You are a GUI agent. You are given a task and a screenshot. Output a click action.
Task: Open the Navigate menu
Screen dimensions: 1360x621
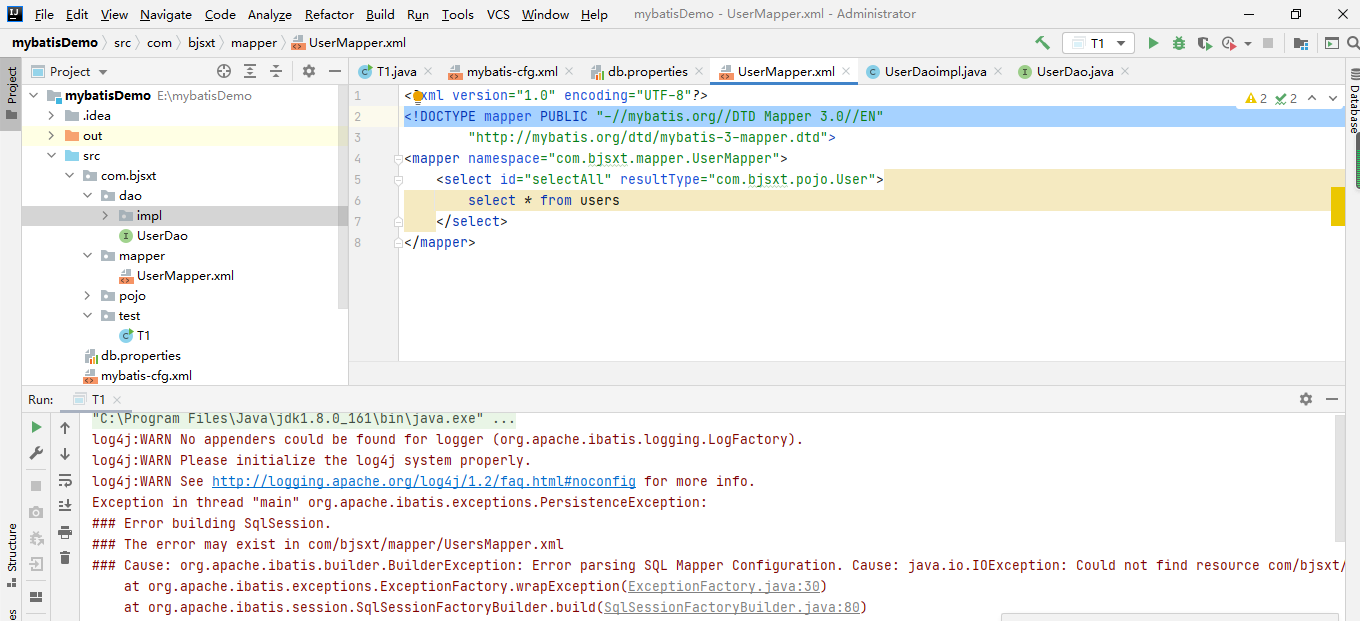point(166,14)
